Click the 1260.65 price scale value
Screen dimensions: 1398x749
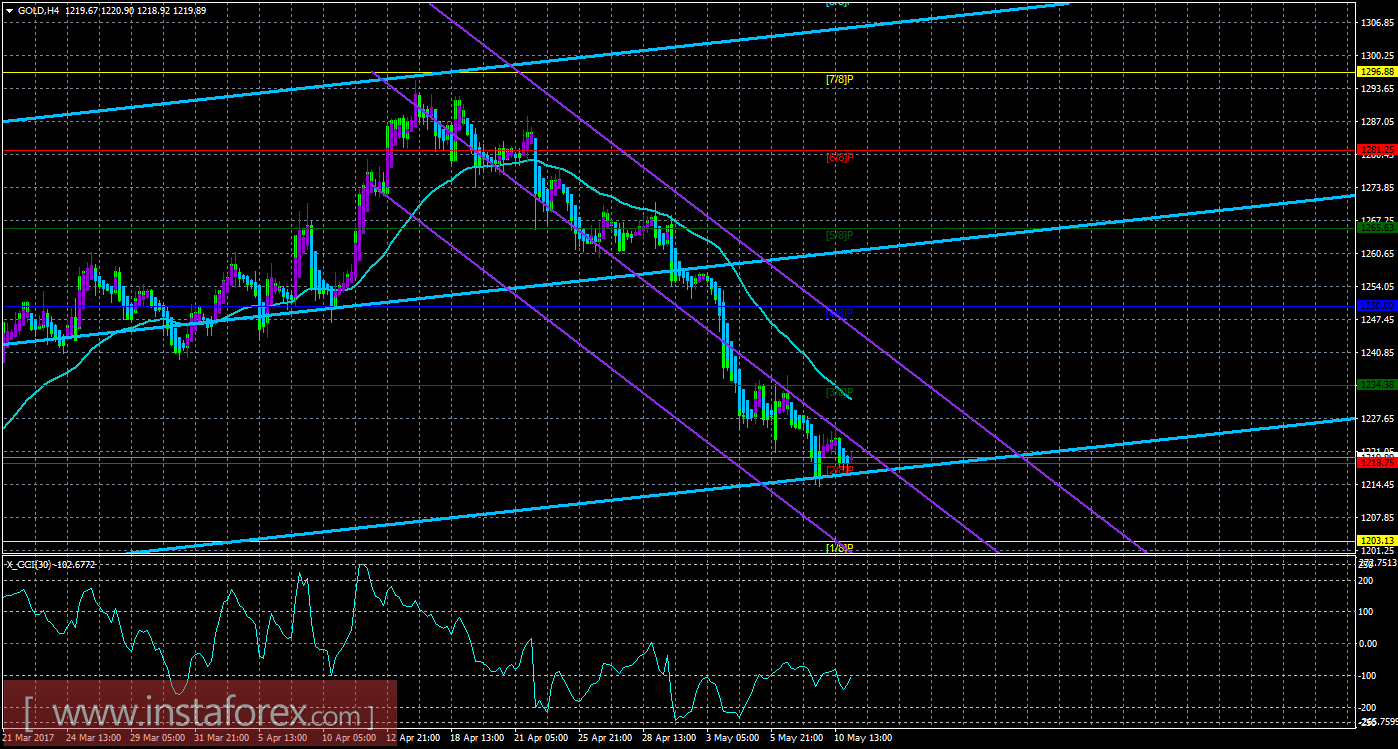tap(1377, 254)
